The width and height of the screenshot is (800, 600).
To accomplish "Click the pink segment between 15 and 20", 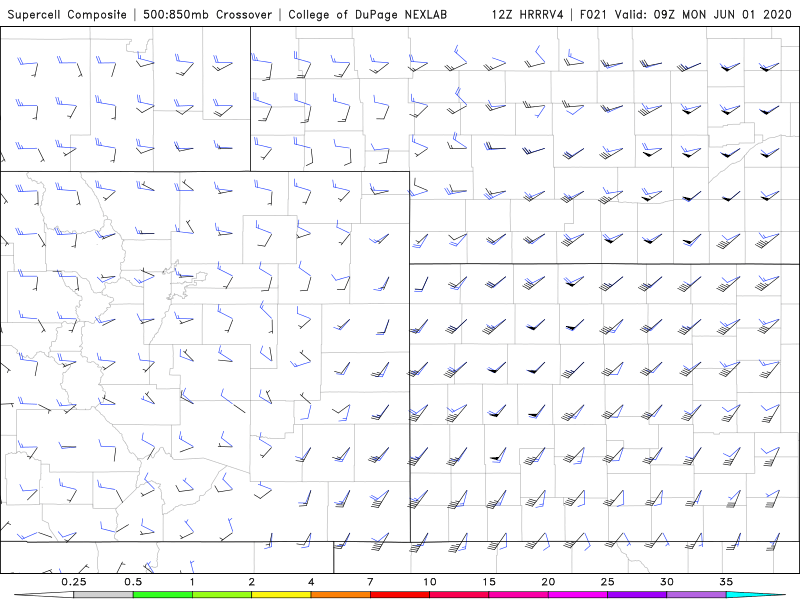I will [x=518, y=595].
